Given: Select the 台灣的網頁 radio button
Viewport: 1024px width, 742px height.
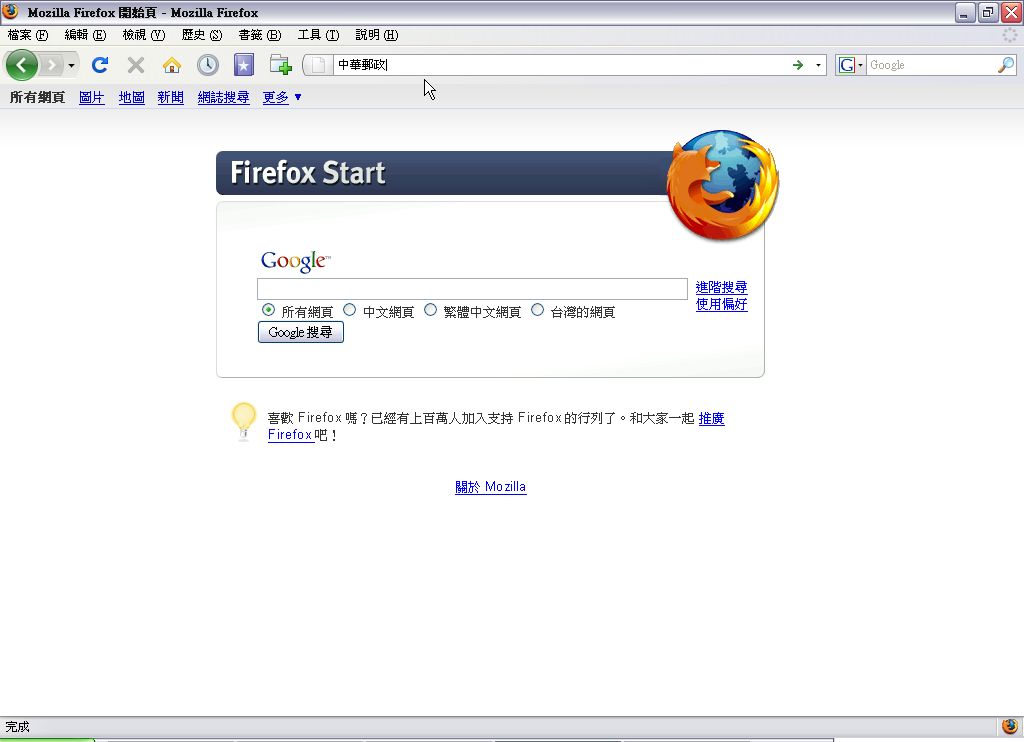Looking at the screenshot, I should coord(537,310).
